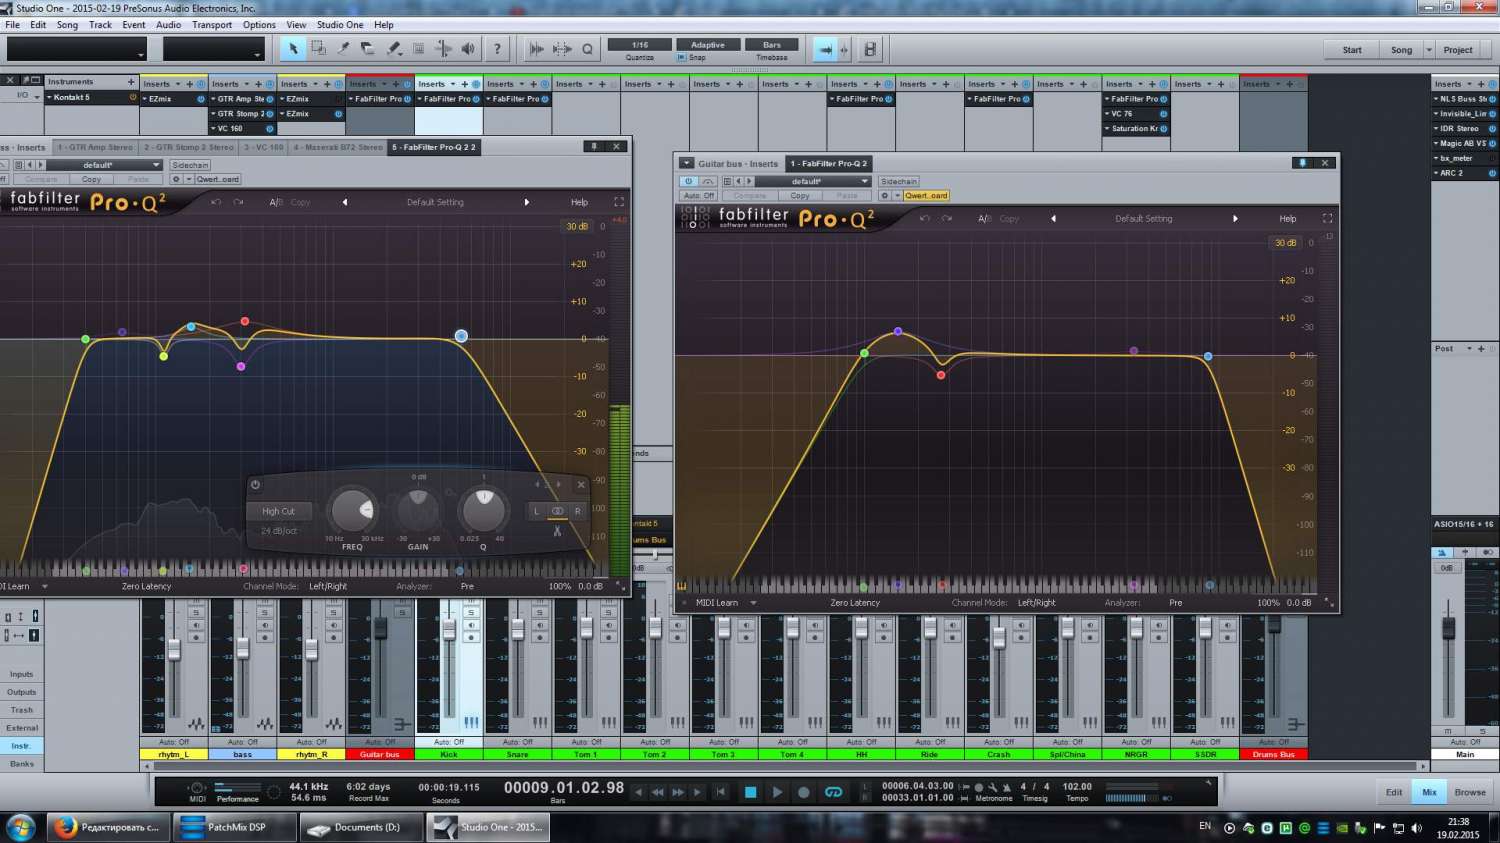
Task: Select the Eraser tool in the toolbar
Action: pos(368,48)
